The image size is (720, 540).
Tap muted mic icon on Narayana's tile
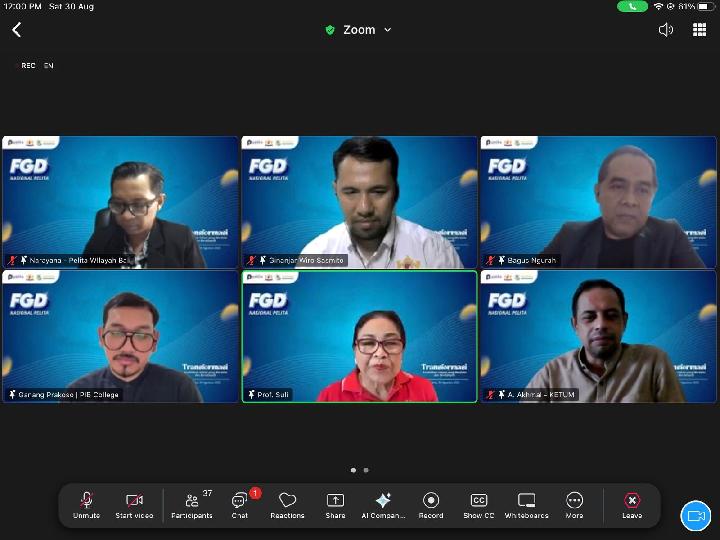point(12,260)
